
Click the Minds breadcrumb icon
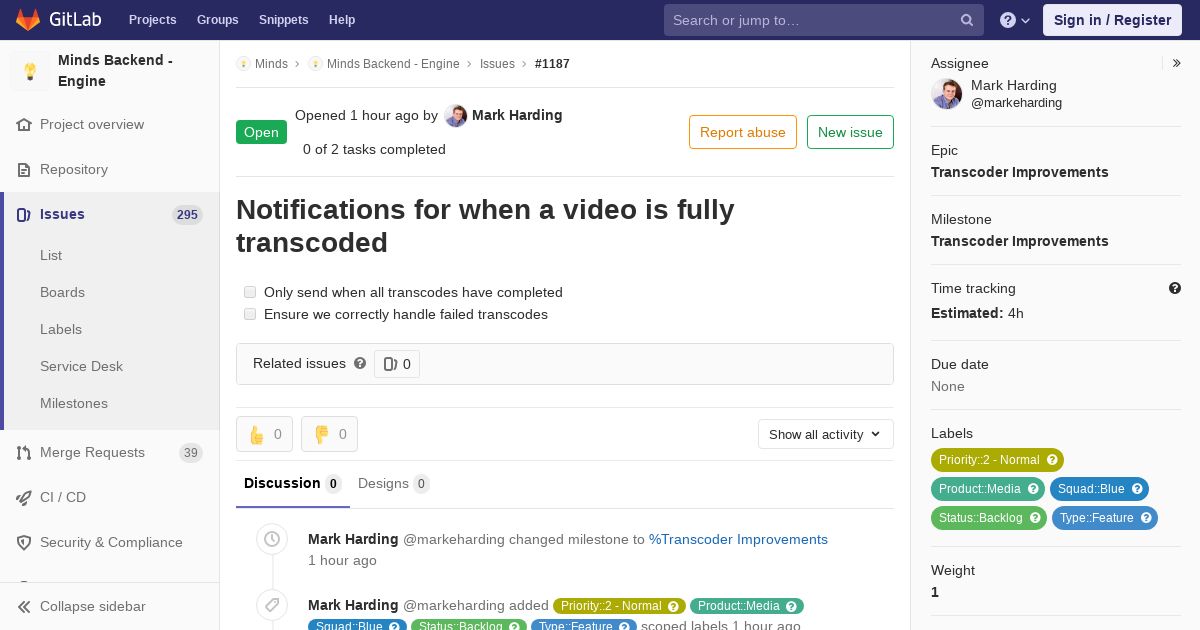point(243,64)
